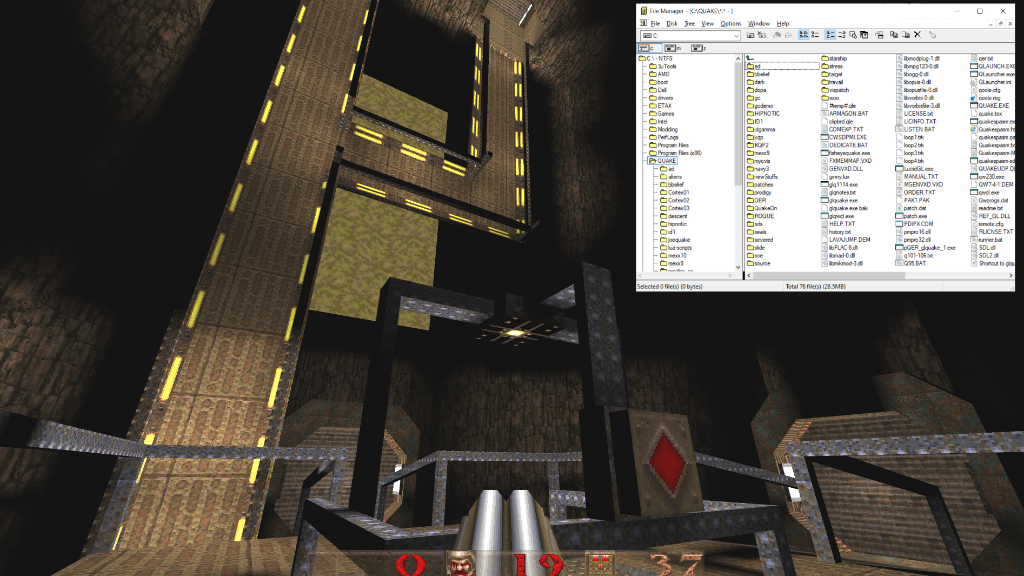Select drive z button
This screenshot has height=576, width=1024.
click(x=700, y=48)
